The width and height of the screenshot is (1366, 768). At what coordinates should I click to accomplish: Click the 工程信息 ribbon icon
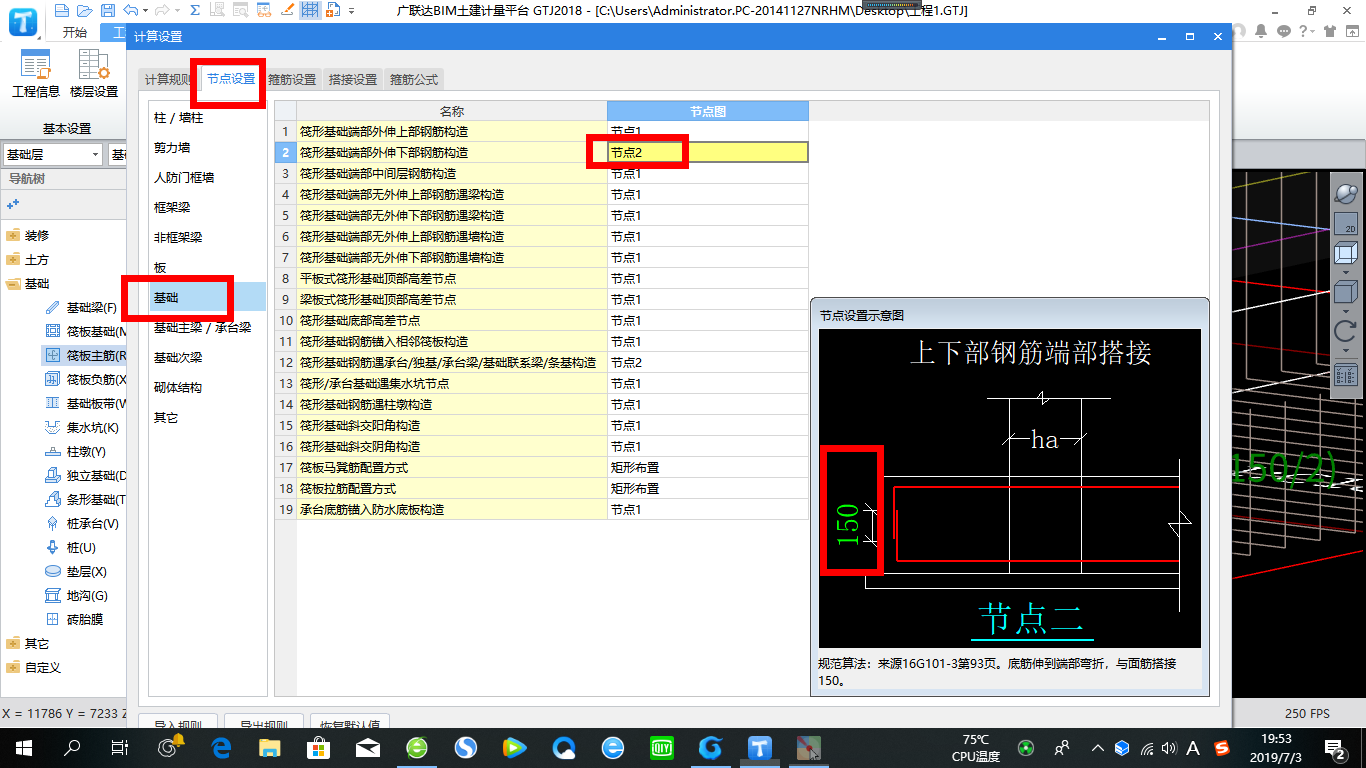36,74
